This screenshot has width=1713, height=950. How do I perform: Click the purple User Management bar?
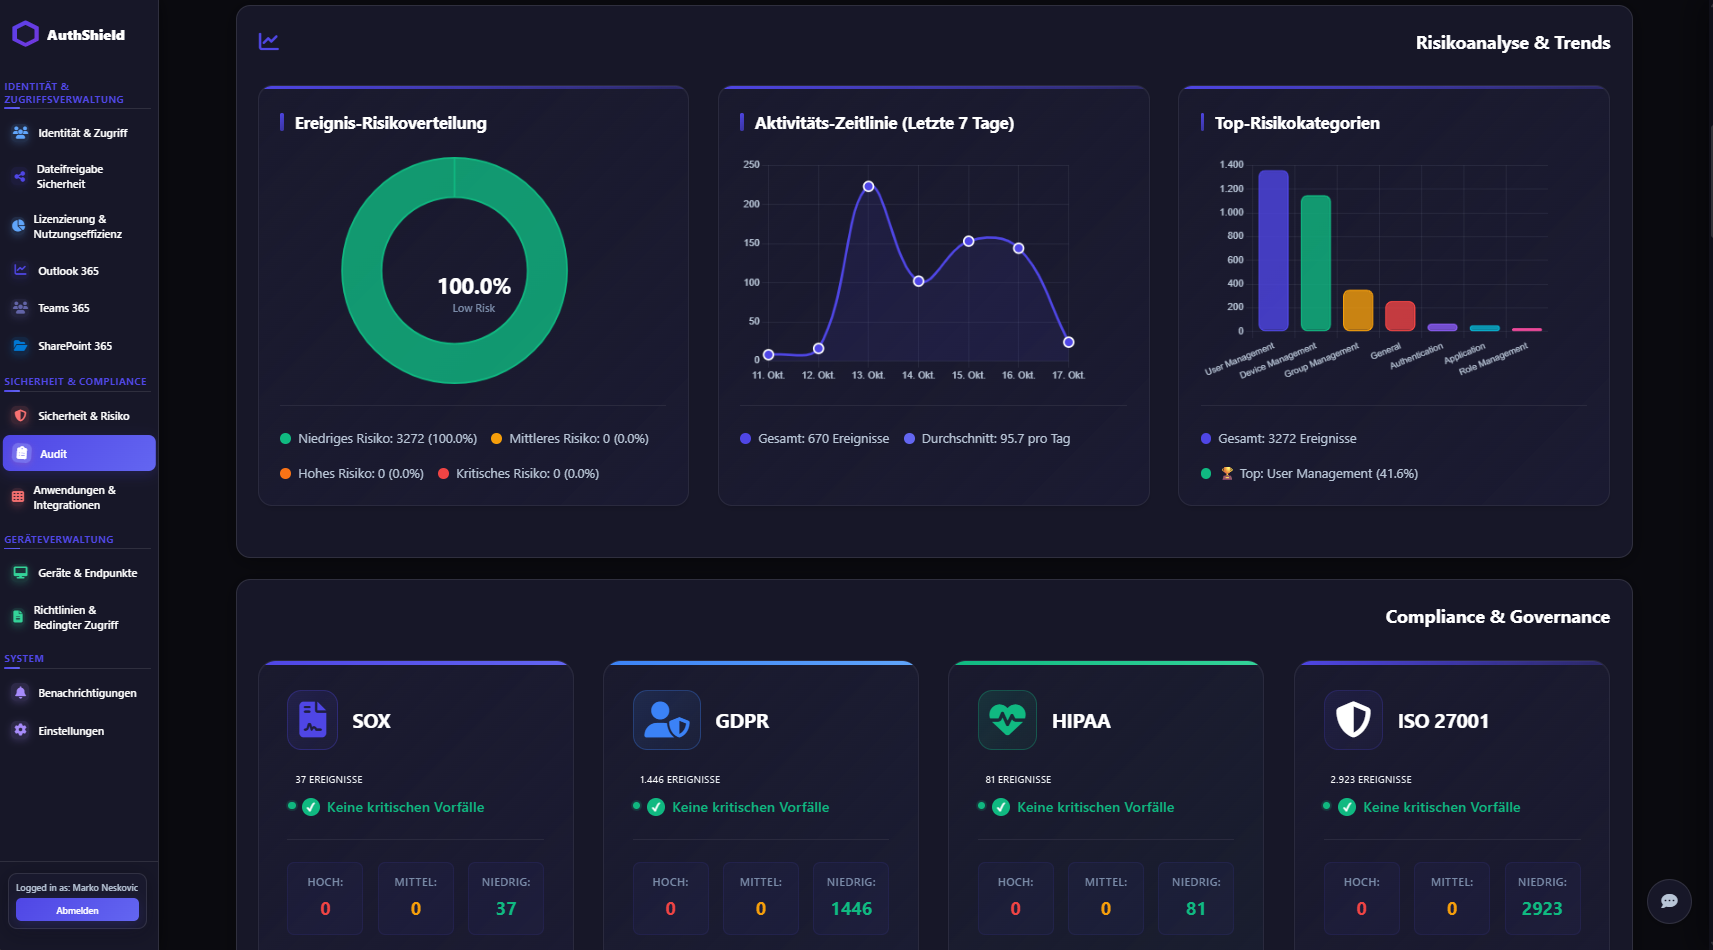click(1273, 250)
